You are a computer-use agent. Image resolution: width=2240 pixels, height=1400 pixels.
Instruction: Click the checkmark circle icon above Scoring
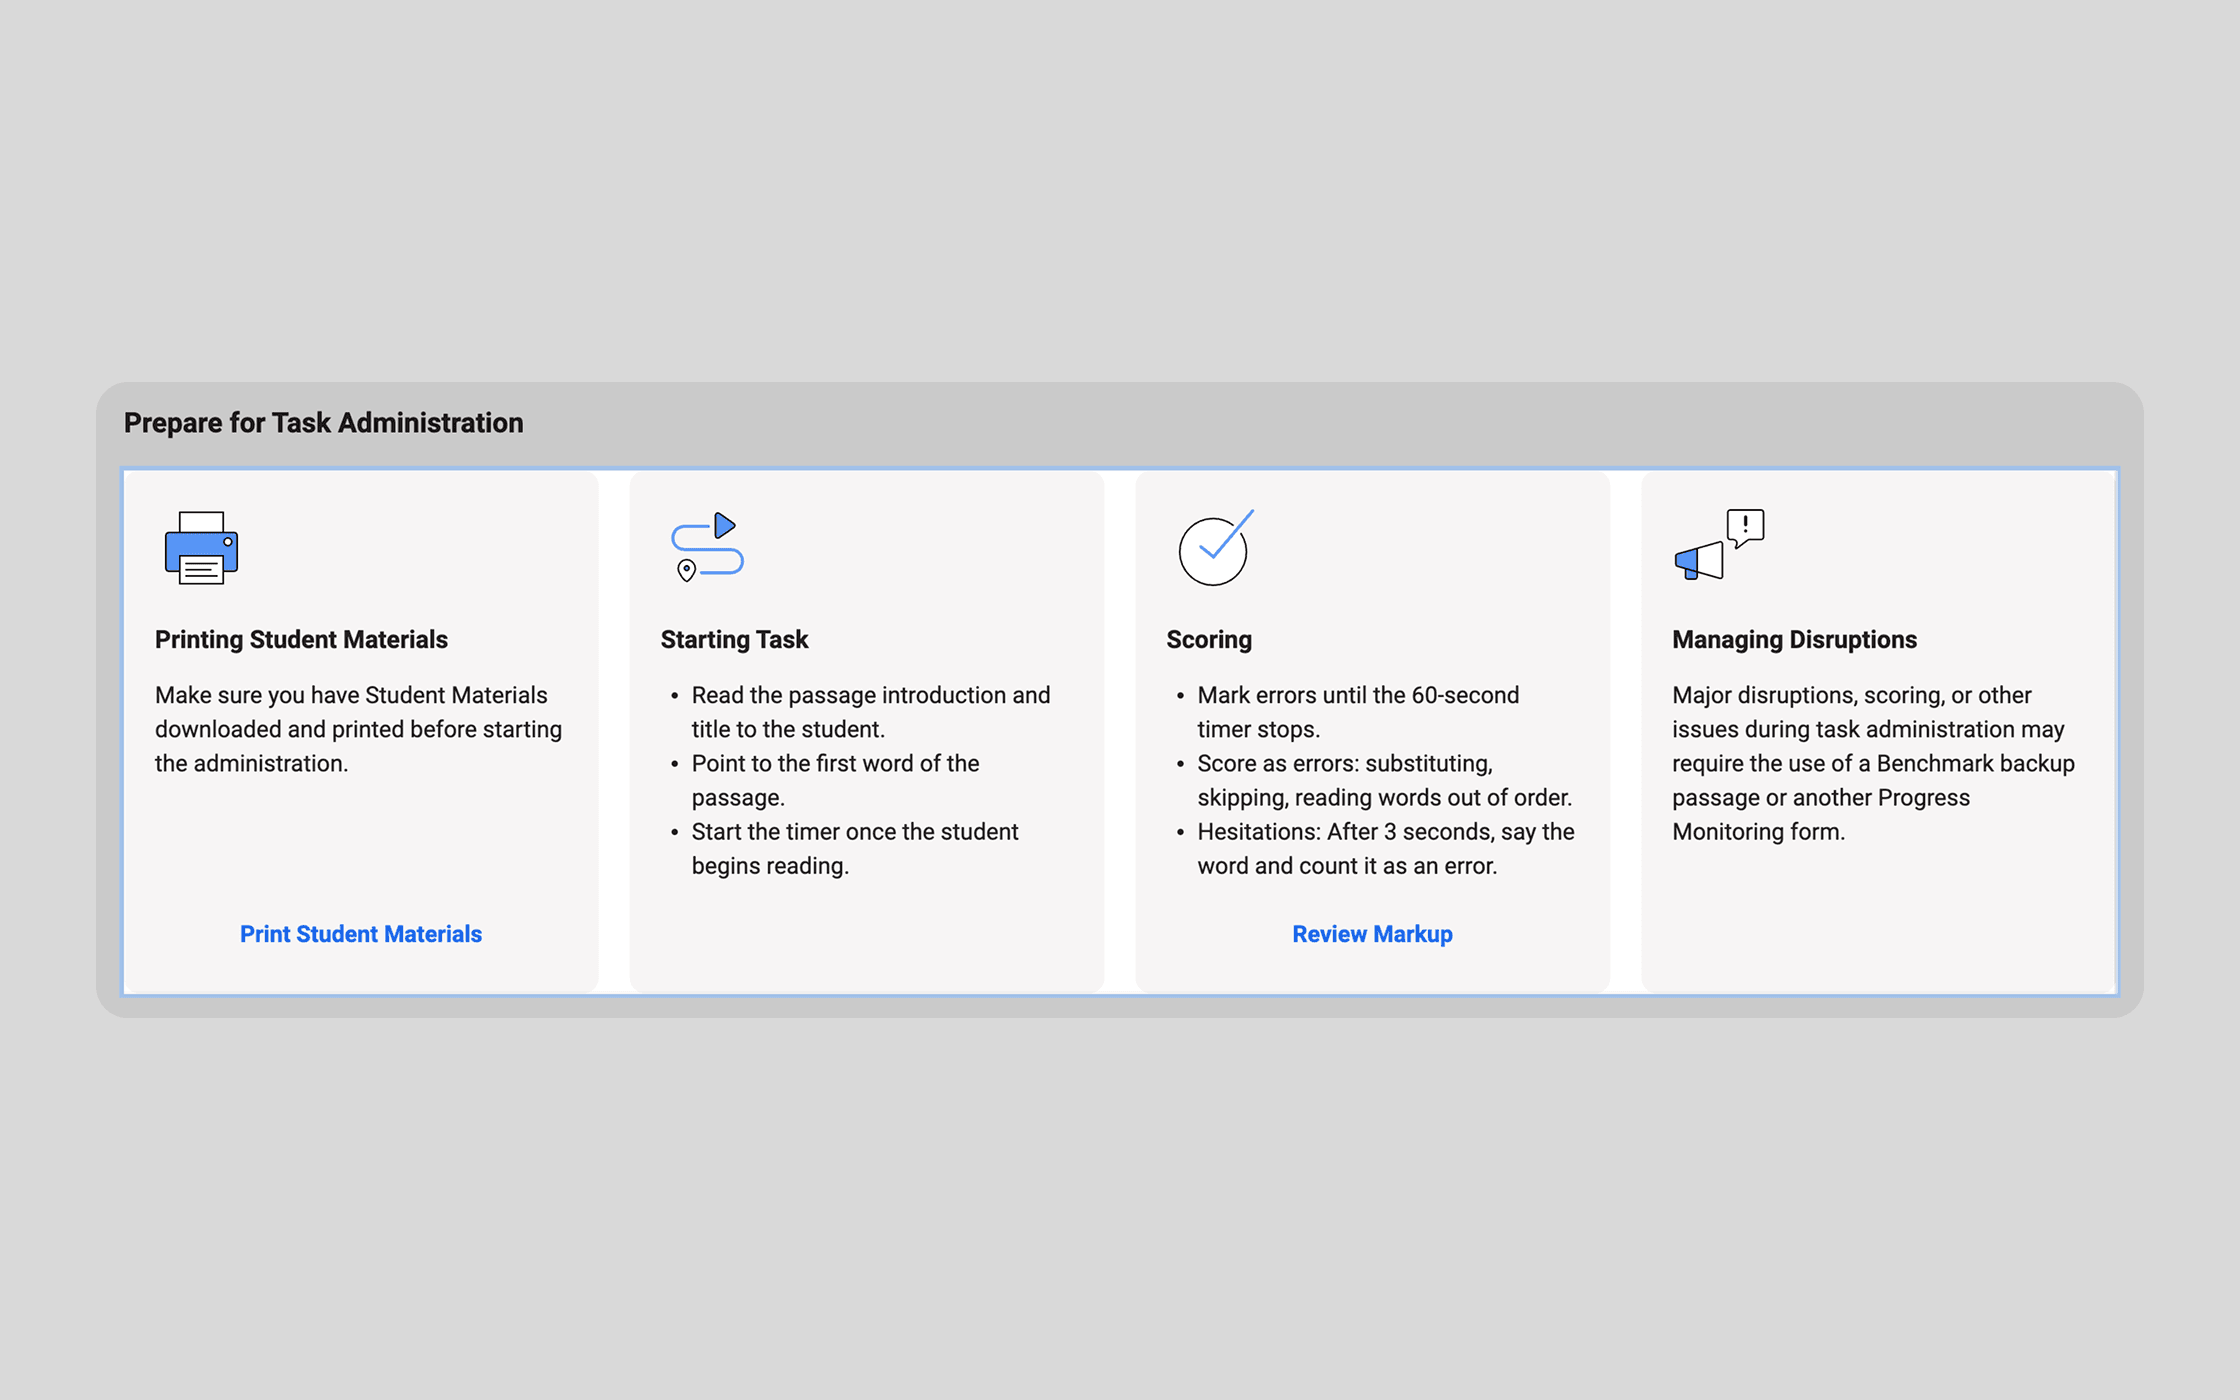click(x=1213, y=550)
